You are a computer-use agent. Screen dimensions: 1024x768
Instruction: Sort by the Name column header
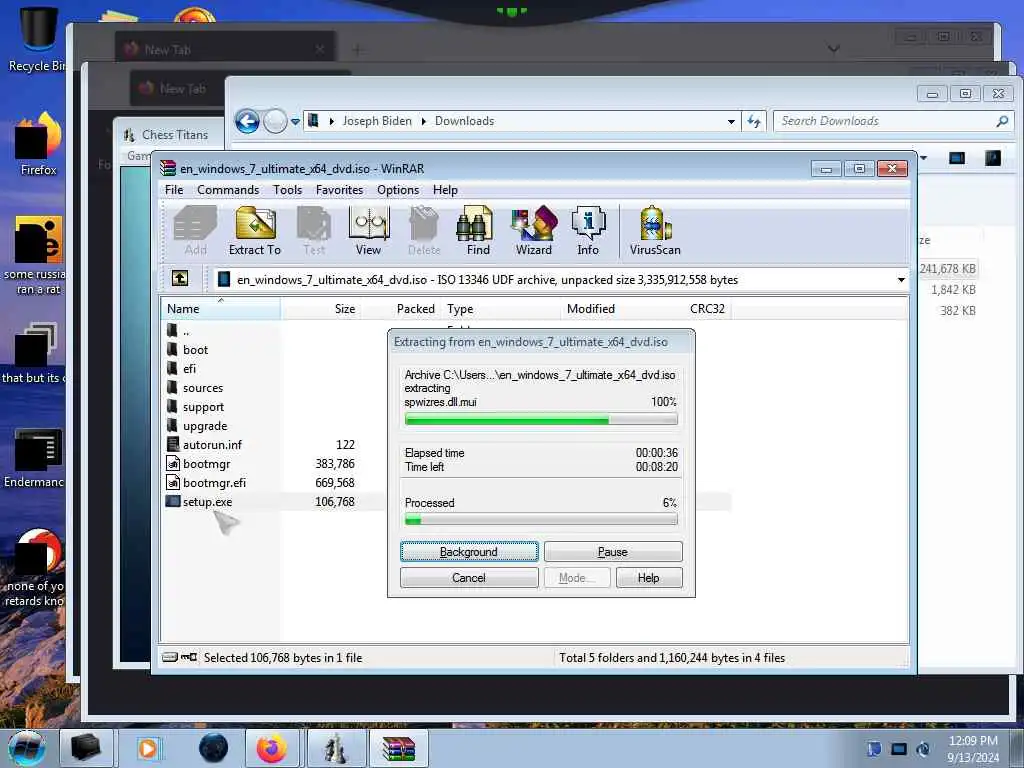[x=221, y=309]
